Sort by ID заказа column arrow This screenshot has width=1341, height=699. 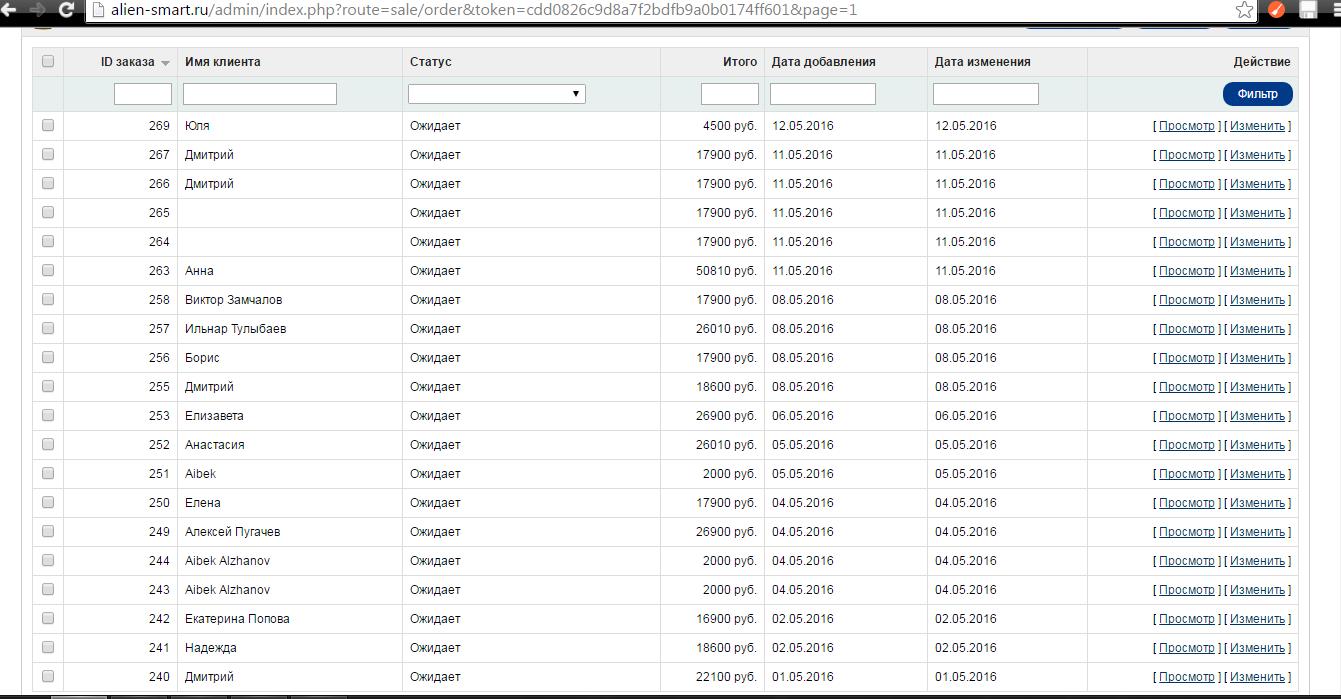(x=165, y=63)
